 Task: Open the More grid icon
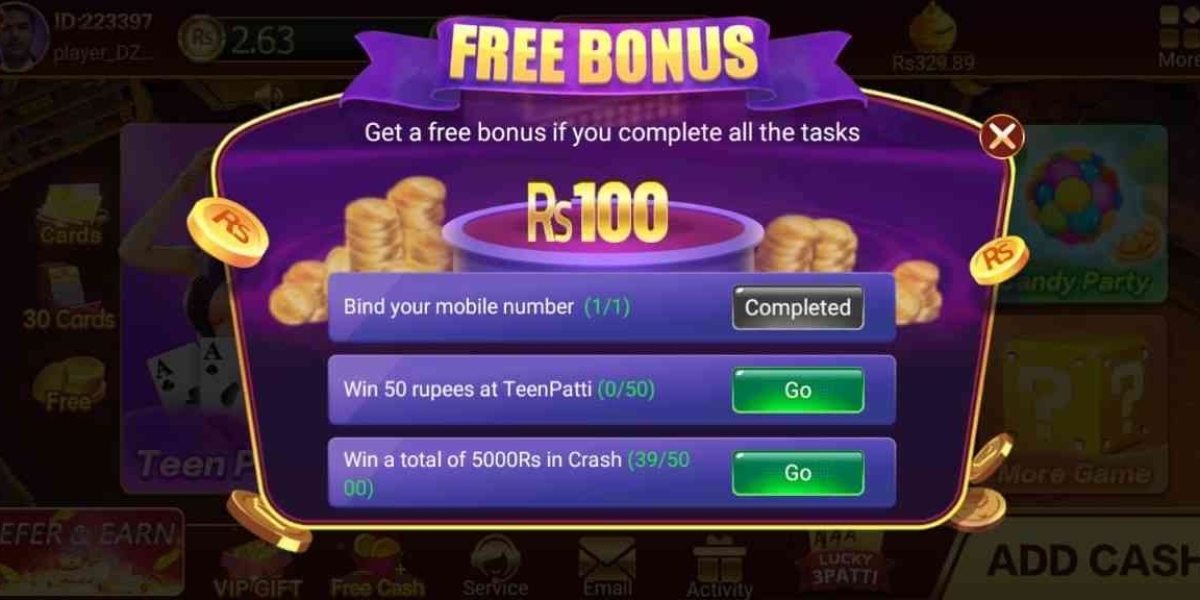point(1178,36)
